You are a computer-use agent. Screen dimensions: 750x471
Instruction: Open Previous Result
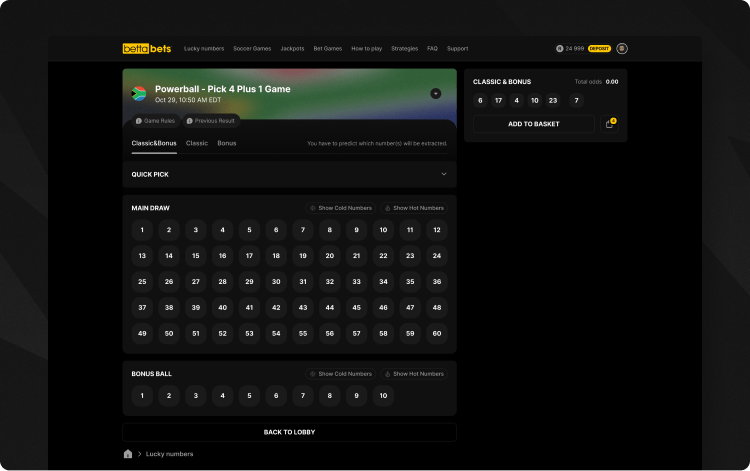[211, 121]
